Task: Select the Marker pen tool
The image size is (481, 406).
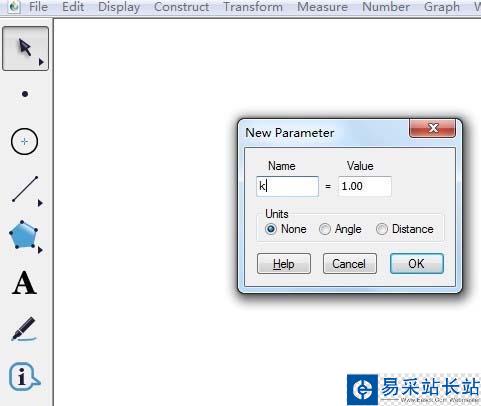Action: 24,329
